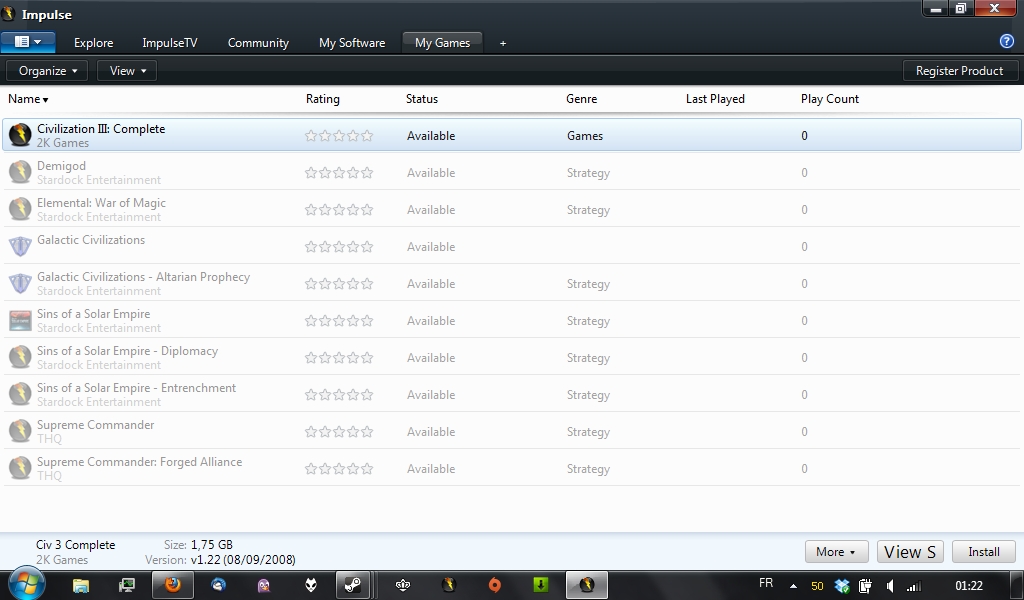The height and width of the screenshot is (600, 1024).
Task: Open the Origin taskbar icon
Action: (494, 585)
